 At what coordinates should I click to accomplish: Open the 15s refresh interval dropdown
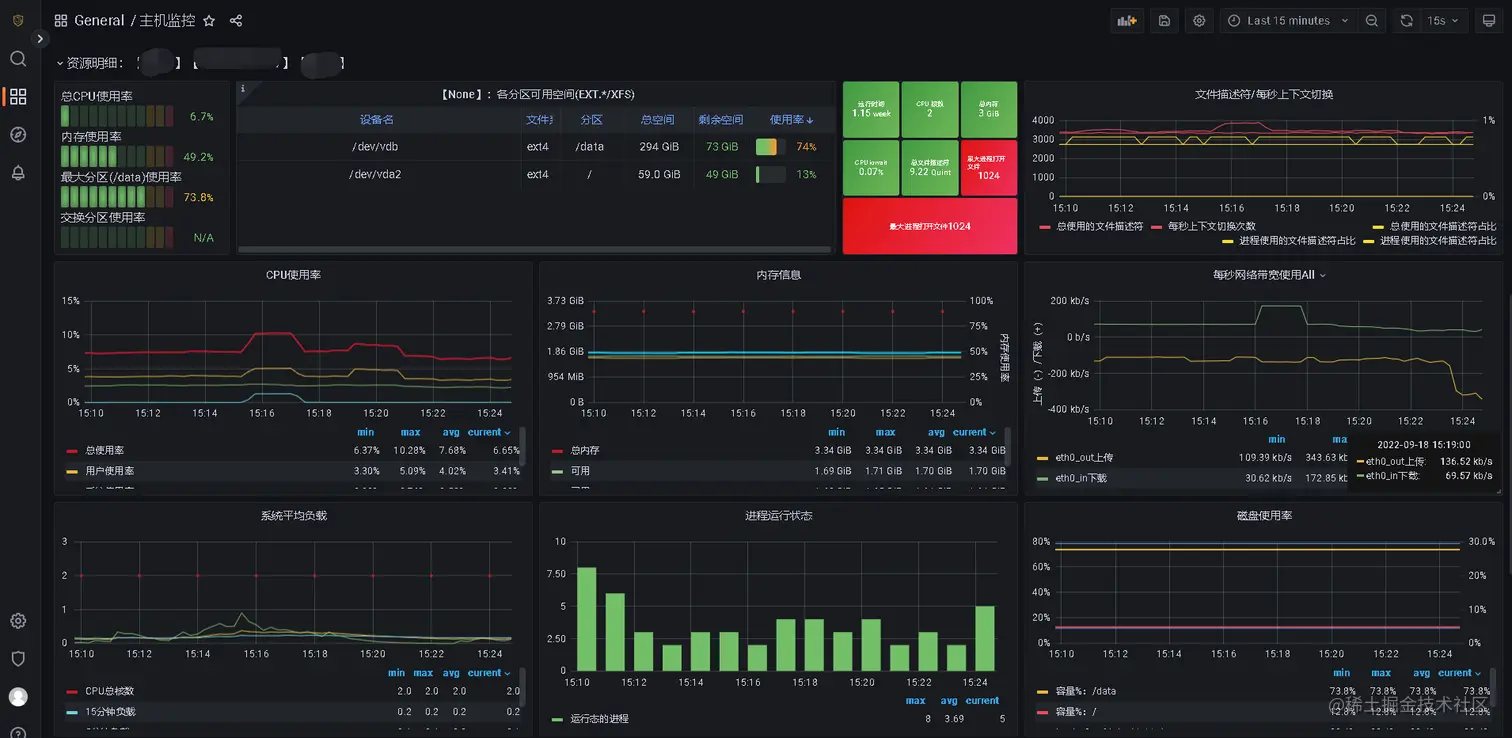click(1443, 20)
